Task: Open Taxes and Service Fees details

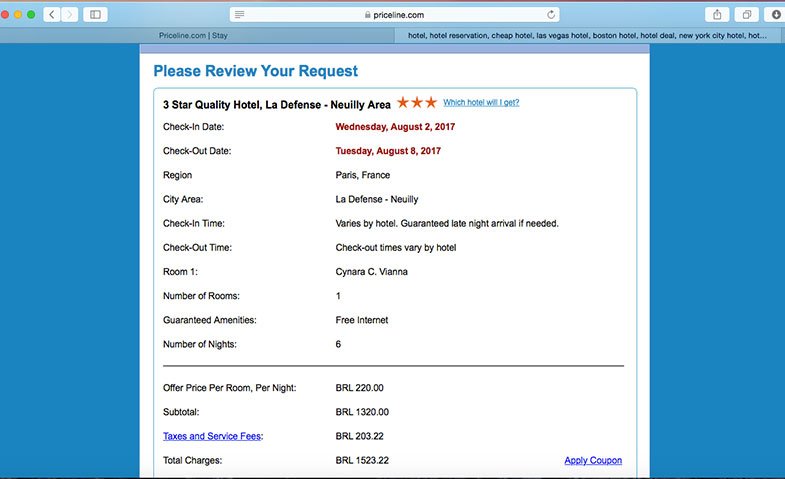Action: pyautogui.click(x=211, y=436)
